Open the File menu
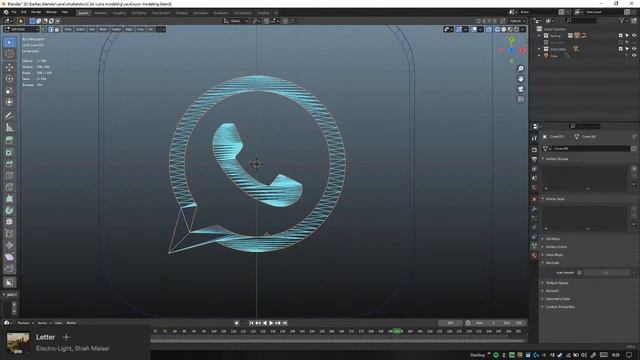 point(14,12)
